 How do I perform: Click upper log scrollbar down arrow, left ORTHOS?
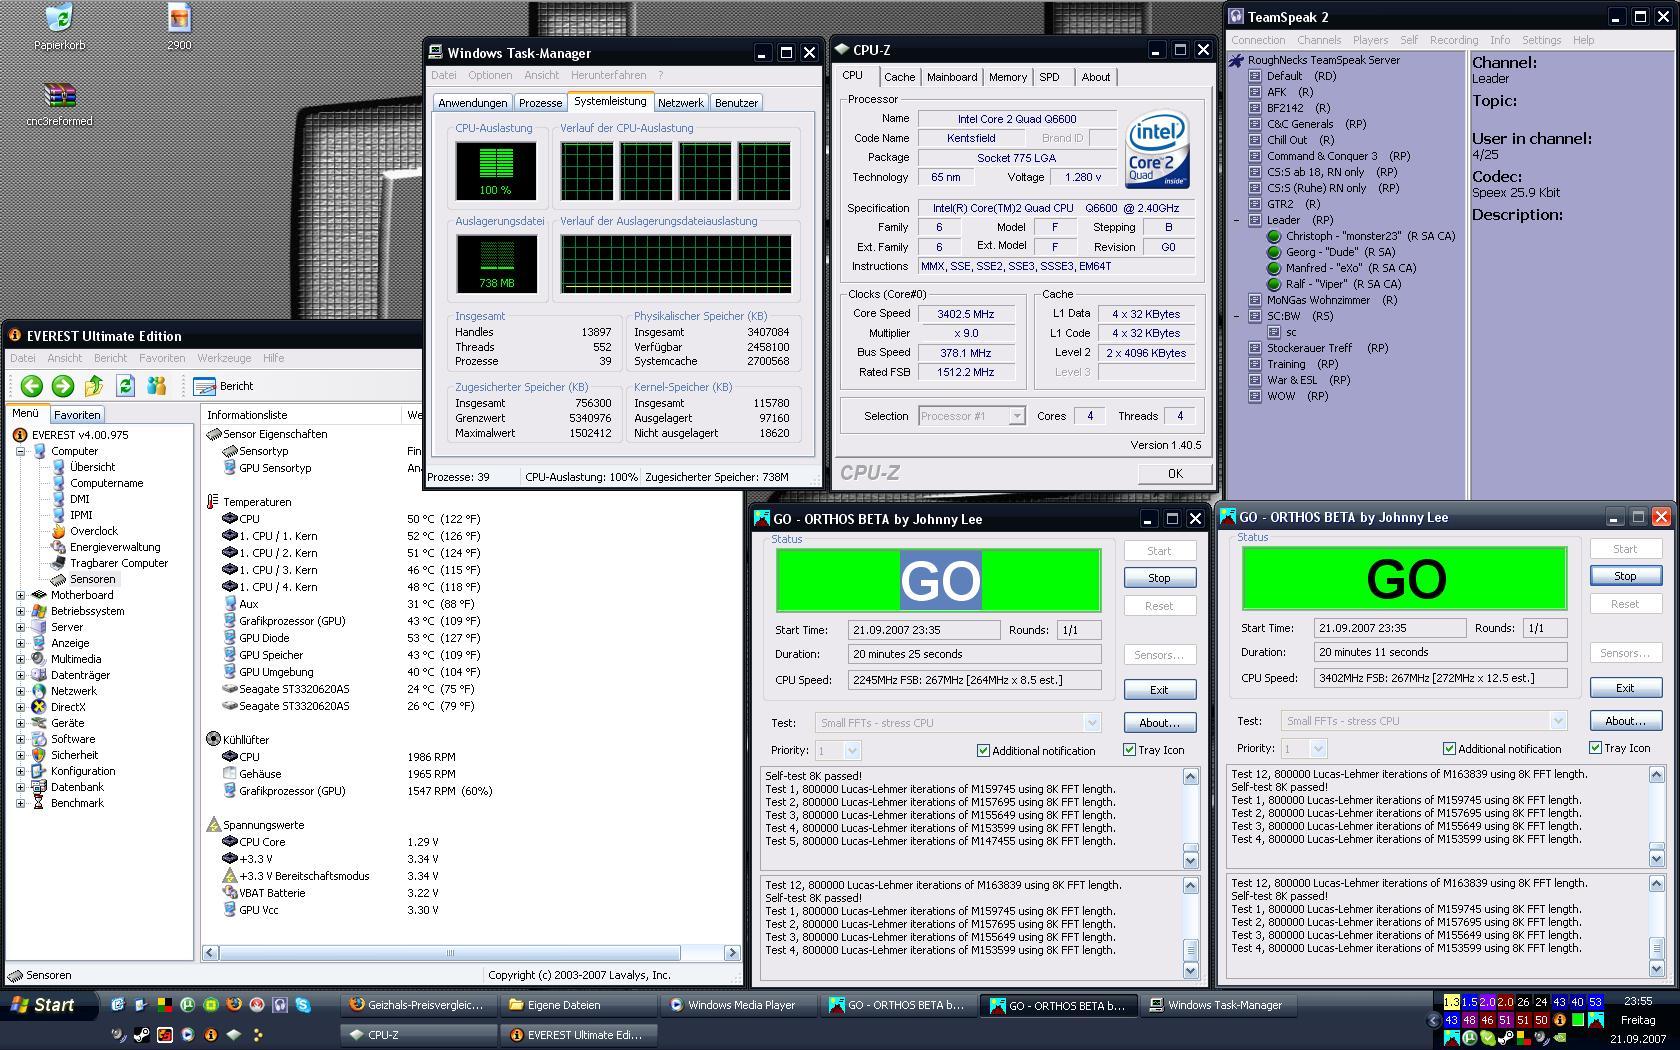tap(1190, 860)
